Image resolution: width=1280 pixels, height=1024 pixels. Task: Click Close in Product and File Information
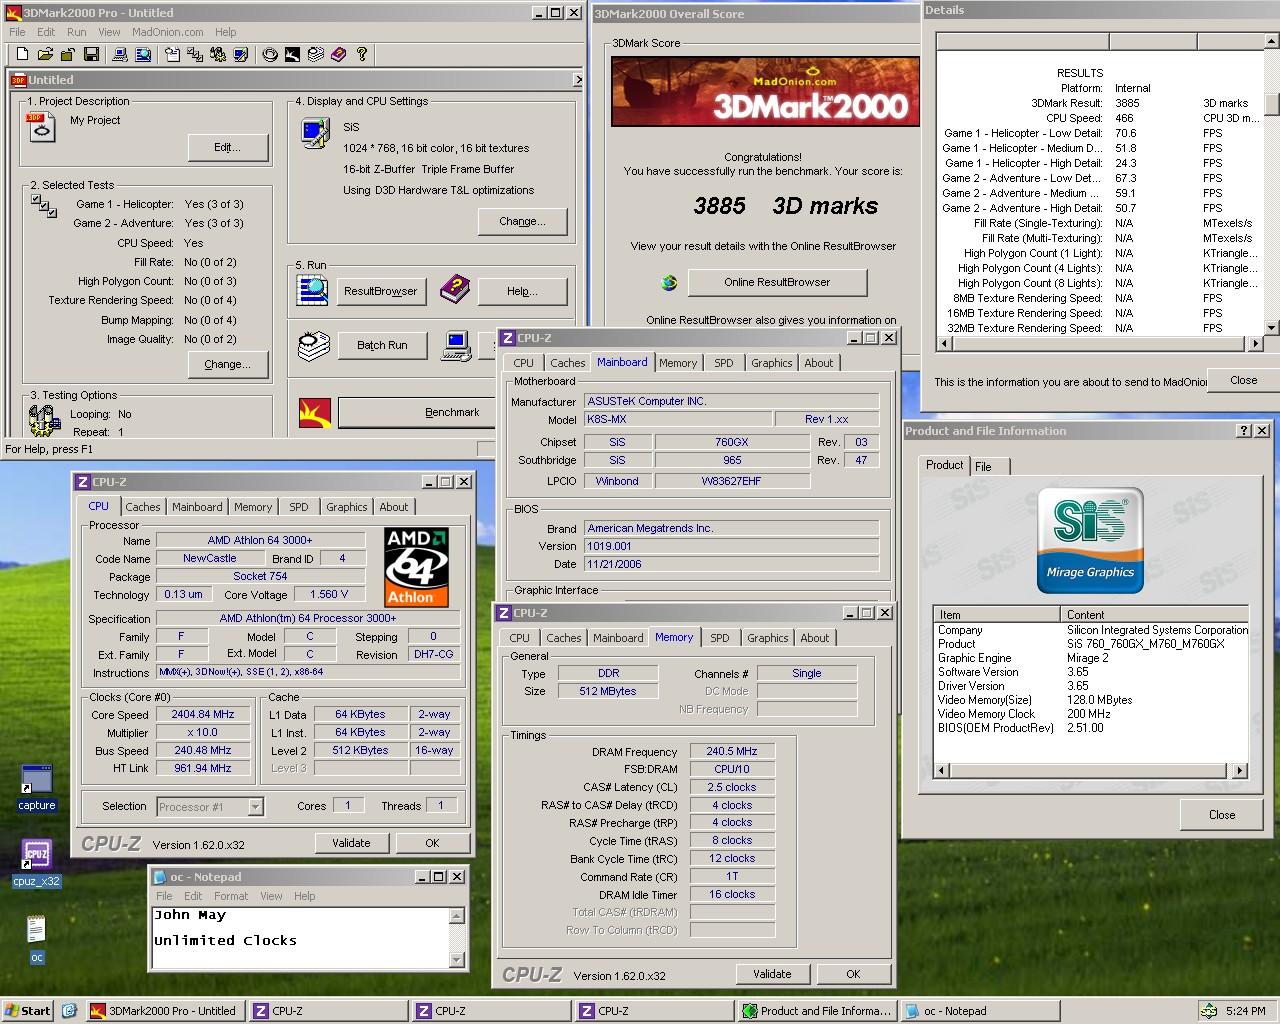point(1221,814)
